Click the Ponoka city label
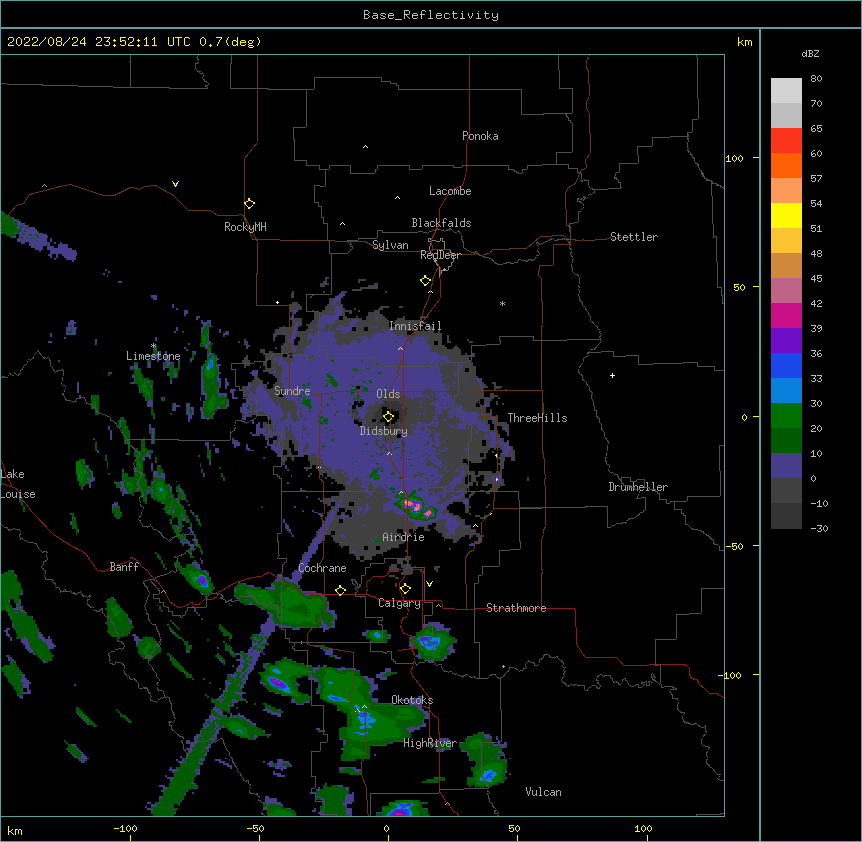The width and height of the screenshot is (862, 842). pyautogui.click(x=480, y=136)
